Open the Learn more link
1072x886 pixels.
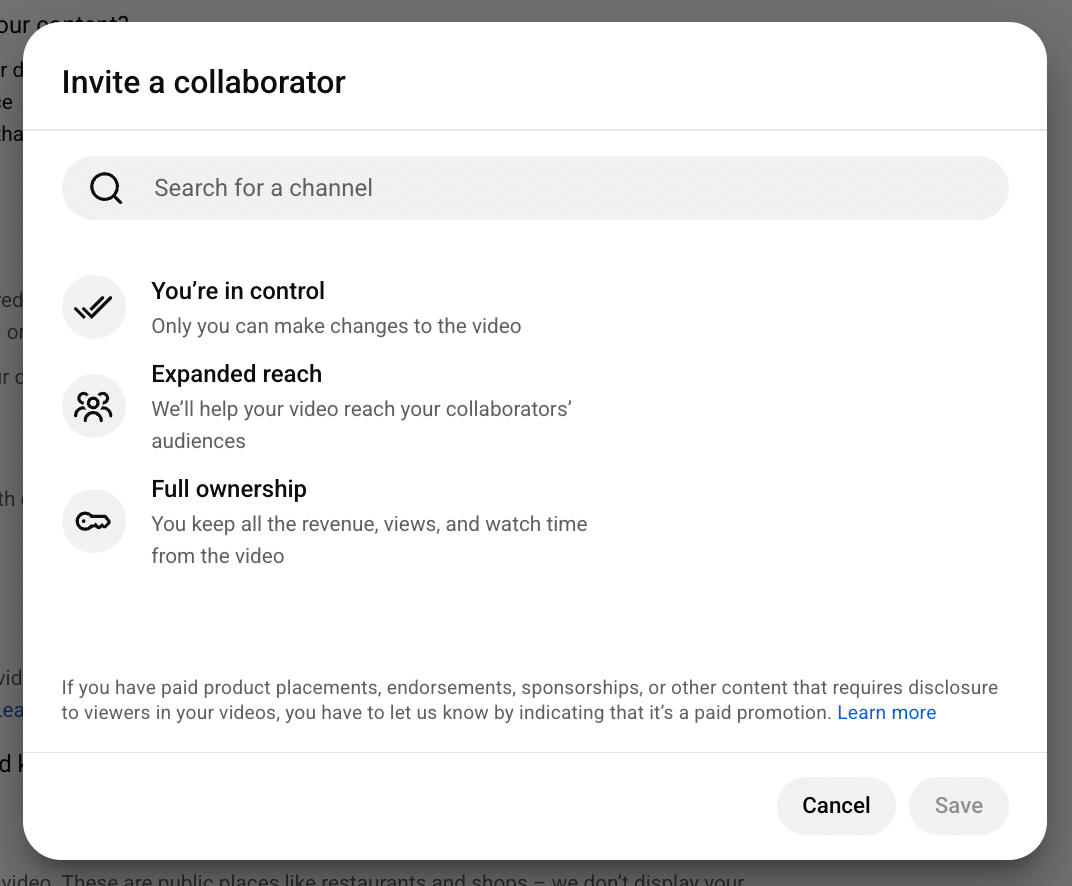[x=886, y=712]
